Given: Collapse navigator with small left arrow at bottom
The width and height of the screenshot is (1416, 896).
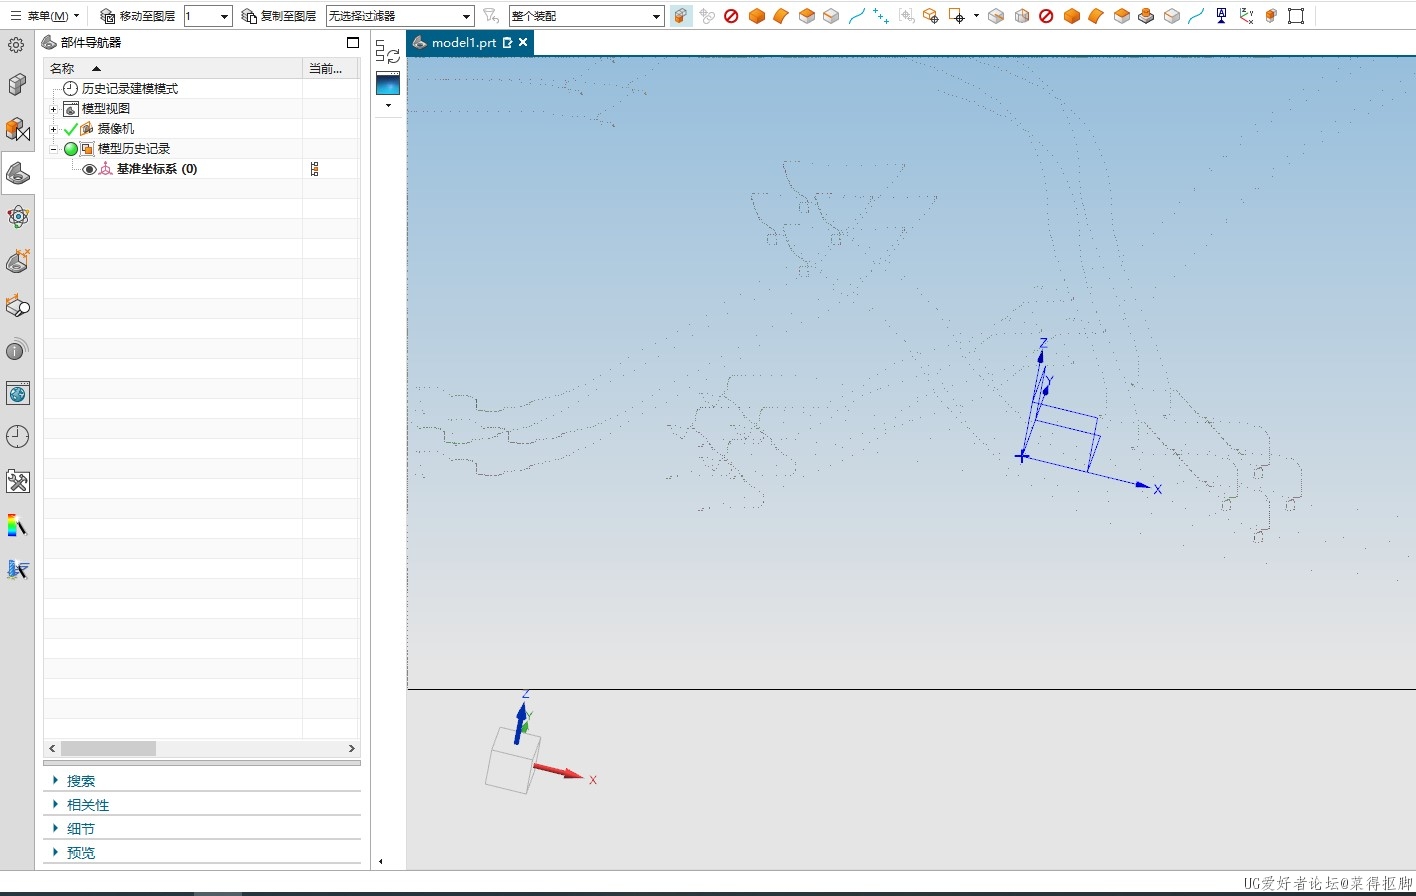Looking at the screenshot, I should coord(380,861).
